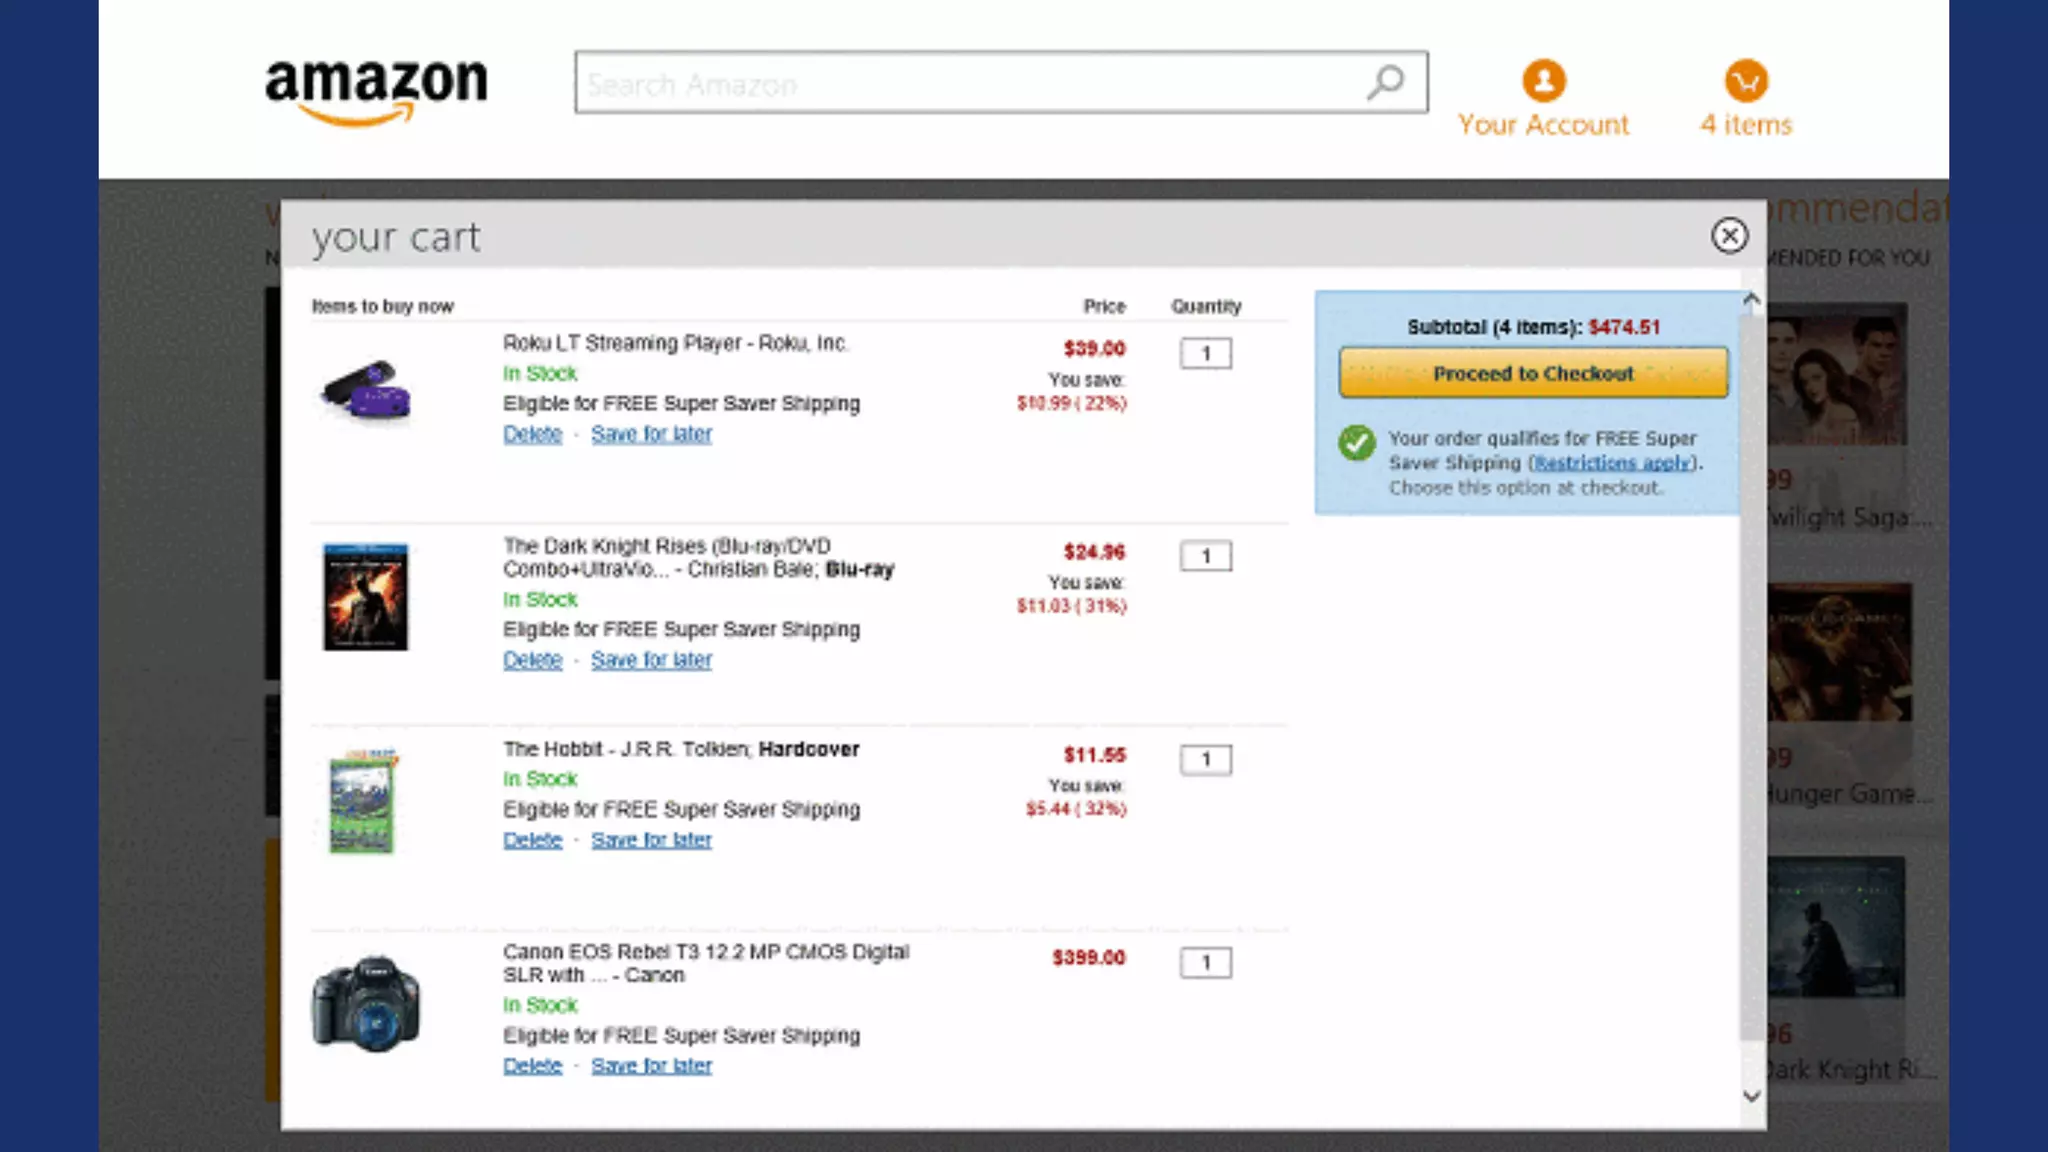Close the cart dialog with X
The height and width of the screenshot is (1152, 2048).
pyautogui.click(x=1729, y=236)
